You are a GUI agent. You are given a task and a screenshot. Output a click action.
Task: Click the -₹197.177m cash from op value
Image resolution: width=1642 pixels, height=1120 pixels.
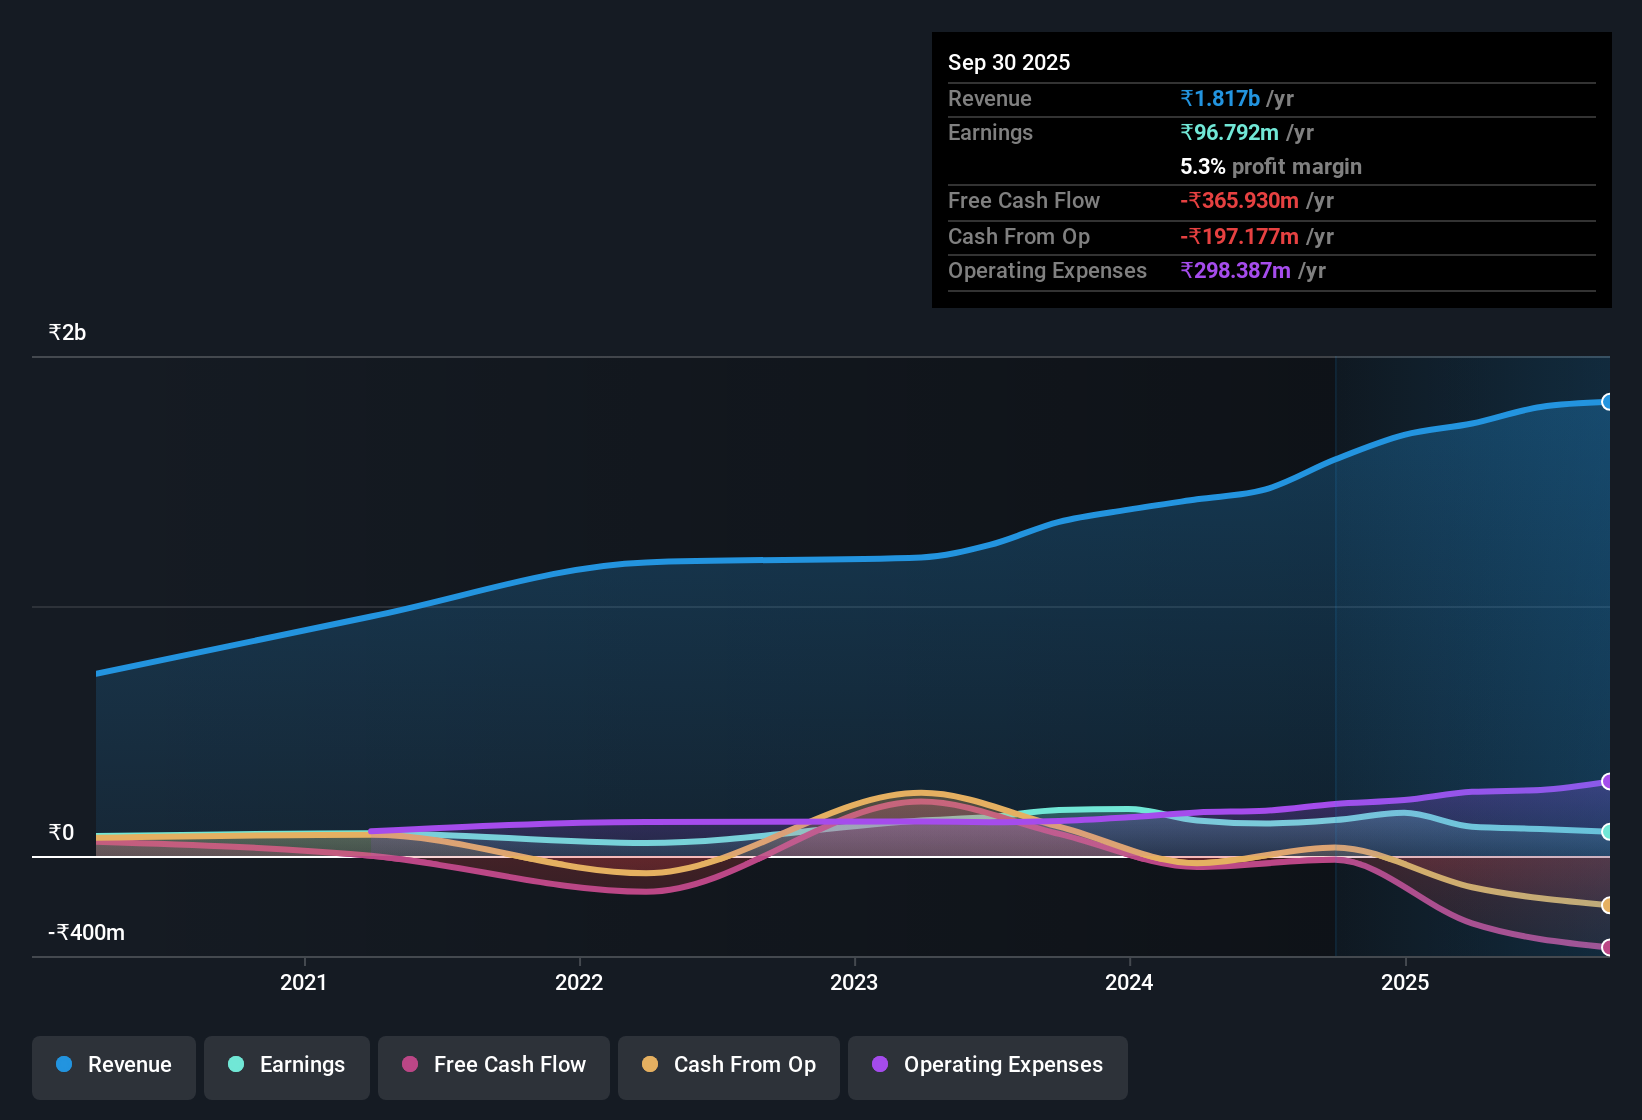(x=1239, y=236)
